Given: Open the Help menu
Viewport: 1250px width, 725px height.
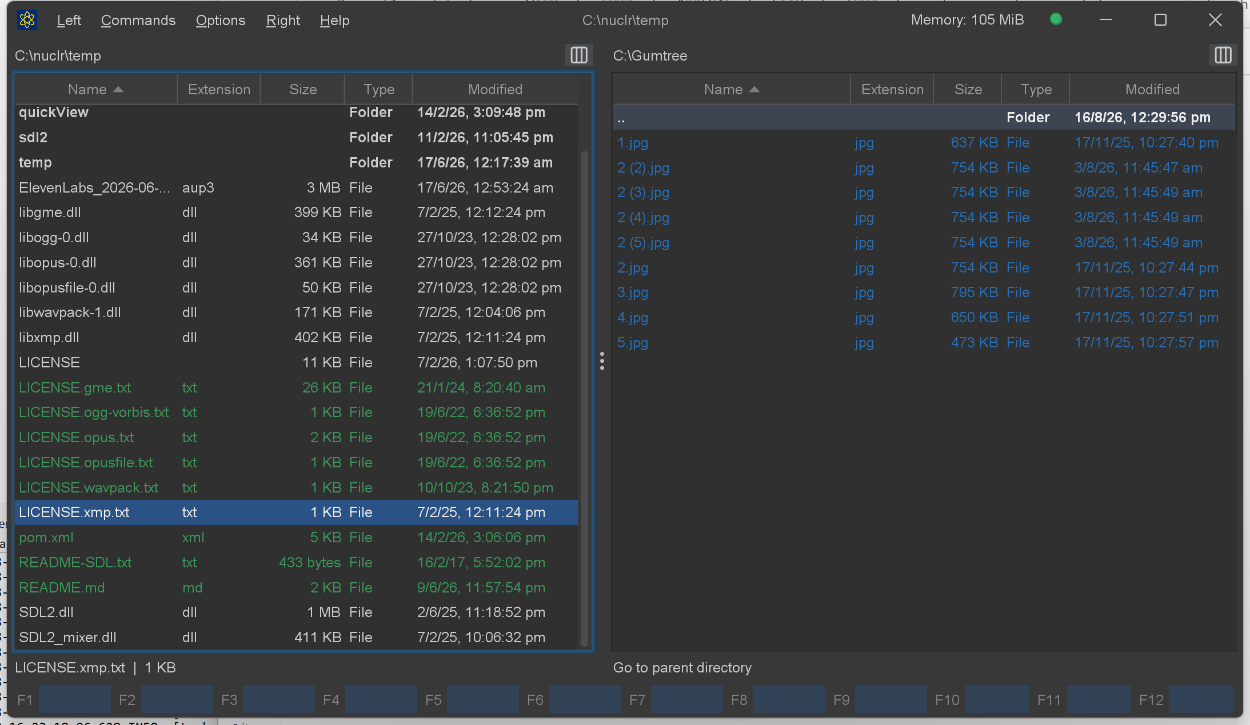Looking at the screenshot, I should (x=335, y=20).
